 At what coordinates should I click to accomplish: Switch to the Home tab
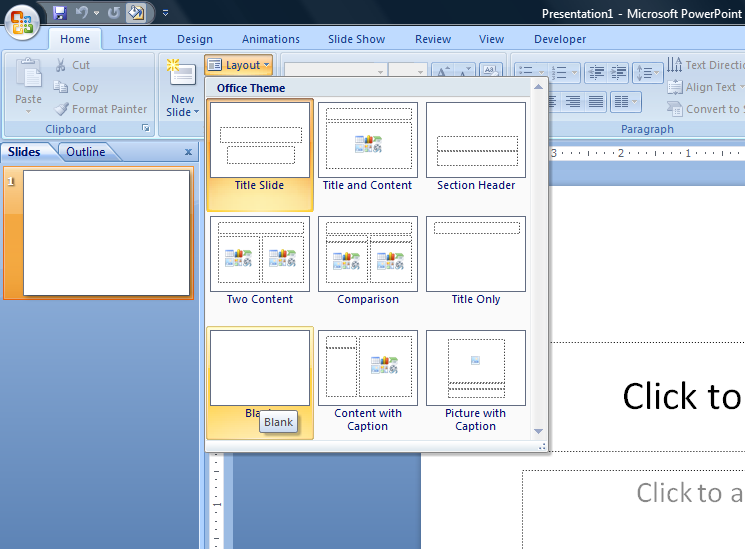(x=75, y=39)
